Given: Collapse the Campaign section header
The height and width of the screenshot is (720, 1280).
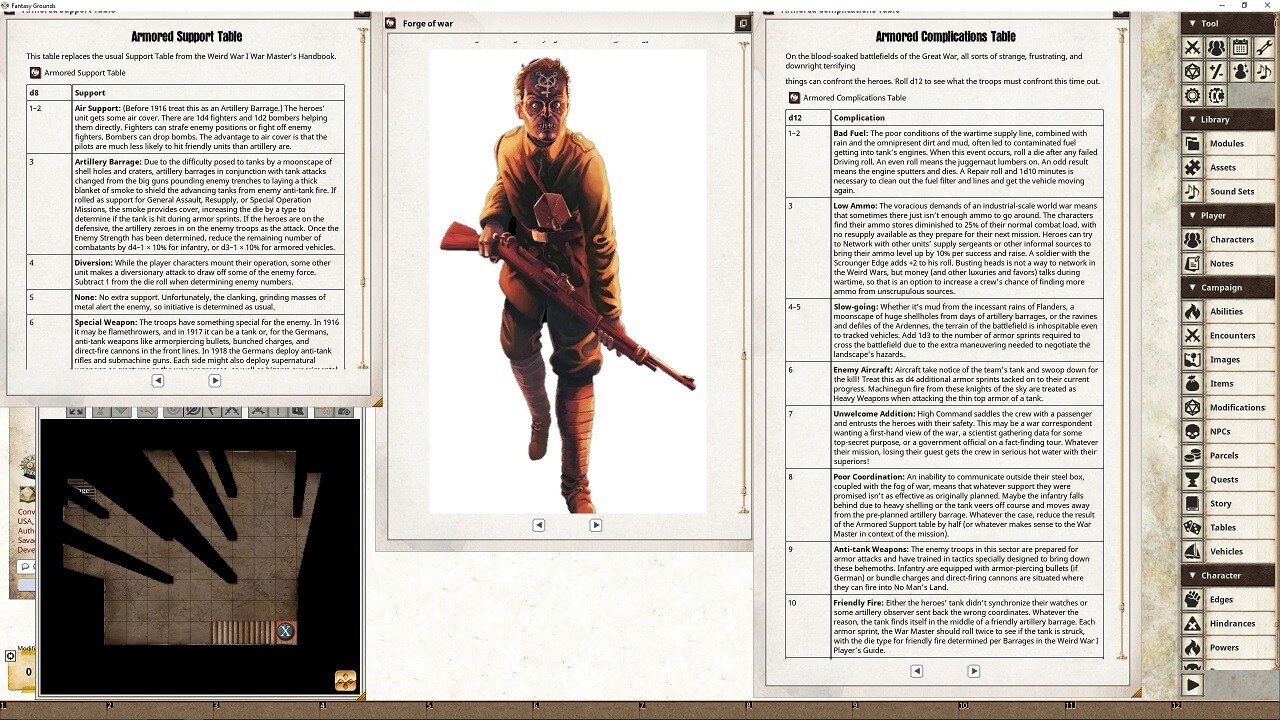Looking at the screenshot, I should [x=1192, y=287].
